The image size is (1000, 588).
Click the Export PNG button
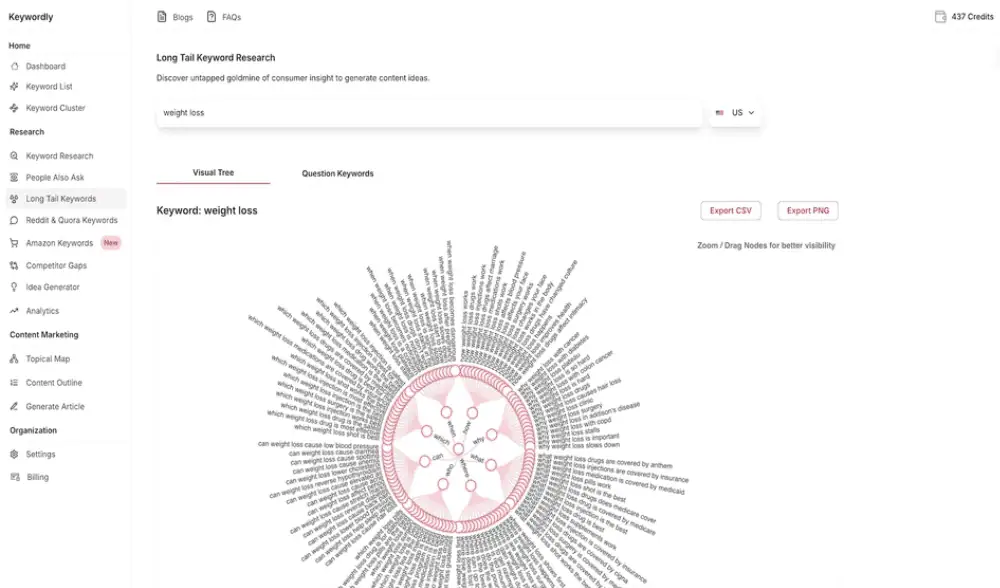pos(807,211)
